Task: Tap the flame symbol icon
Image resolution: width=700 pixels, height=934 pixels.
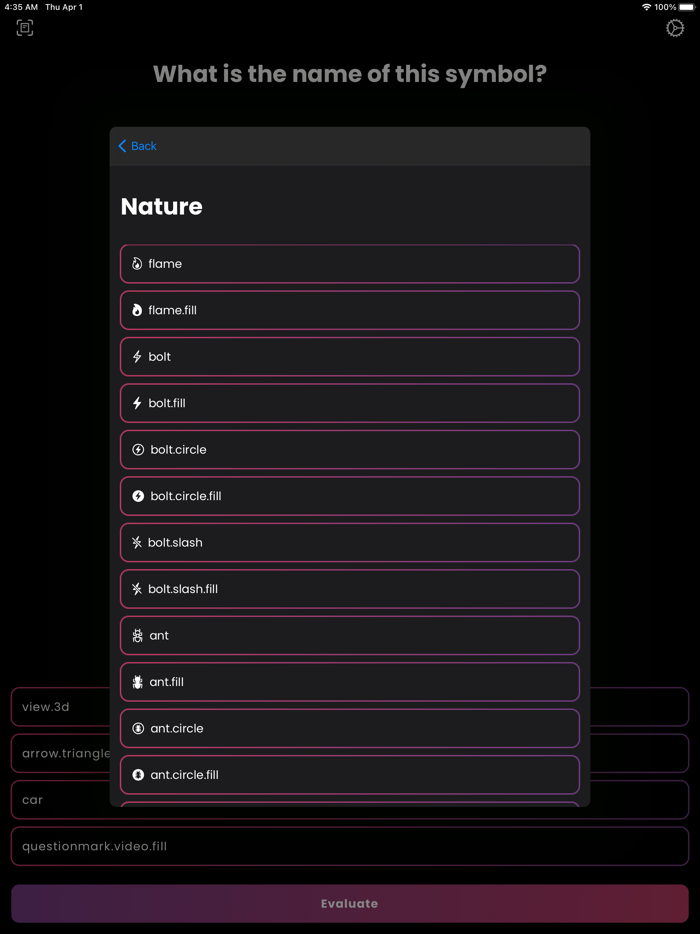Action: point(137,264)
